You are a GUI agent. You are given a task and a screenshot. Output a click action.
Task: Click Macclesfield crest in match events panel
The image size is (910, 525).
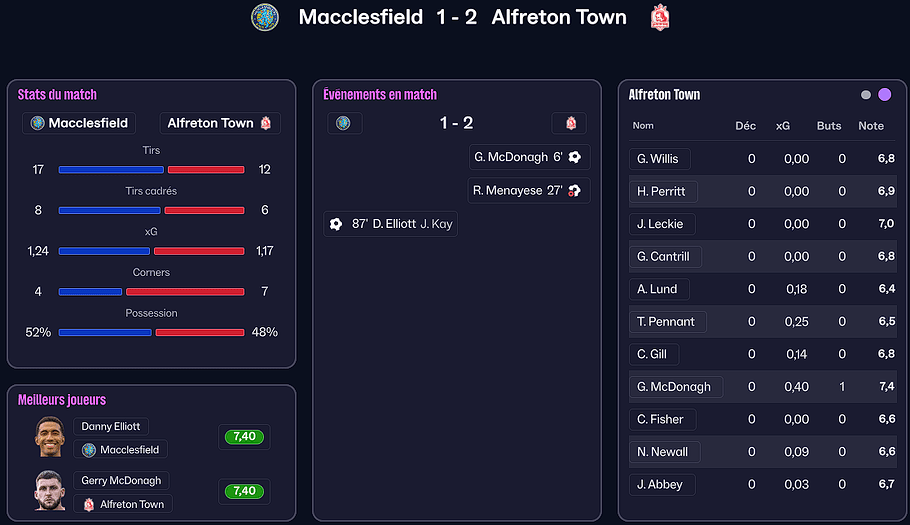pyautogui.click(x=344, y=123)
